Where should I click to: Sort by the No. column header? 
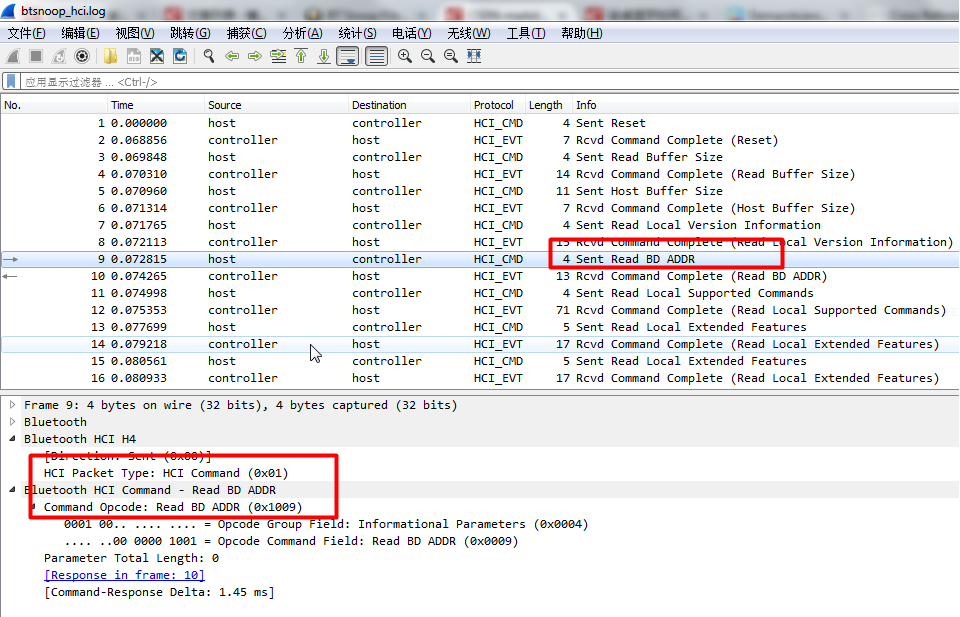point(54,105)
